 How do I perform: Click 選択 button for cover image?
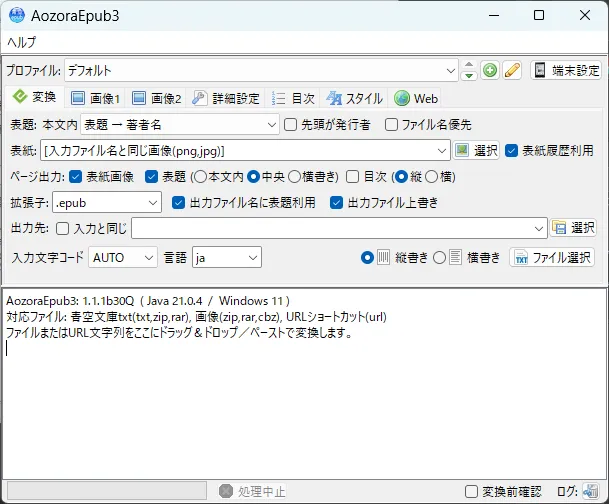click(477, 151)
